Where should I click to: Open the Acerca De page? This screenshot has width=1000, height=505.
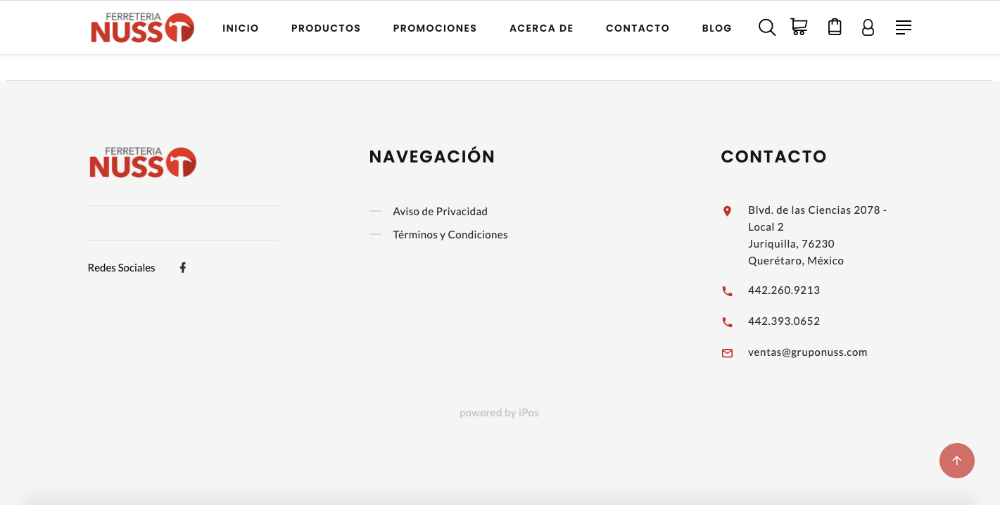point(541,28)
